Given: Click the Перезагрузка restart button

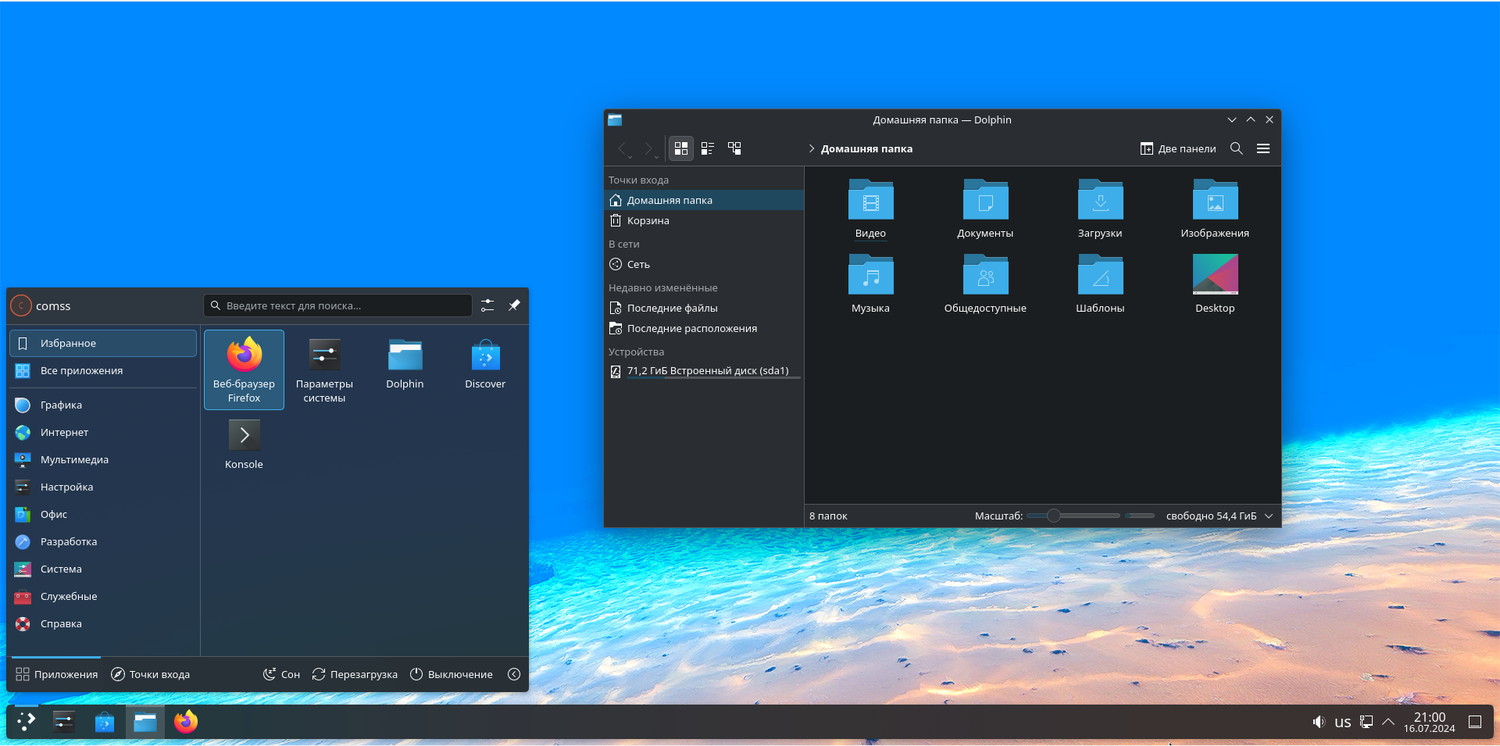Looking at the screenshot, I should (355, 674).
